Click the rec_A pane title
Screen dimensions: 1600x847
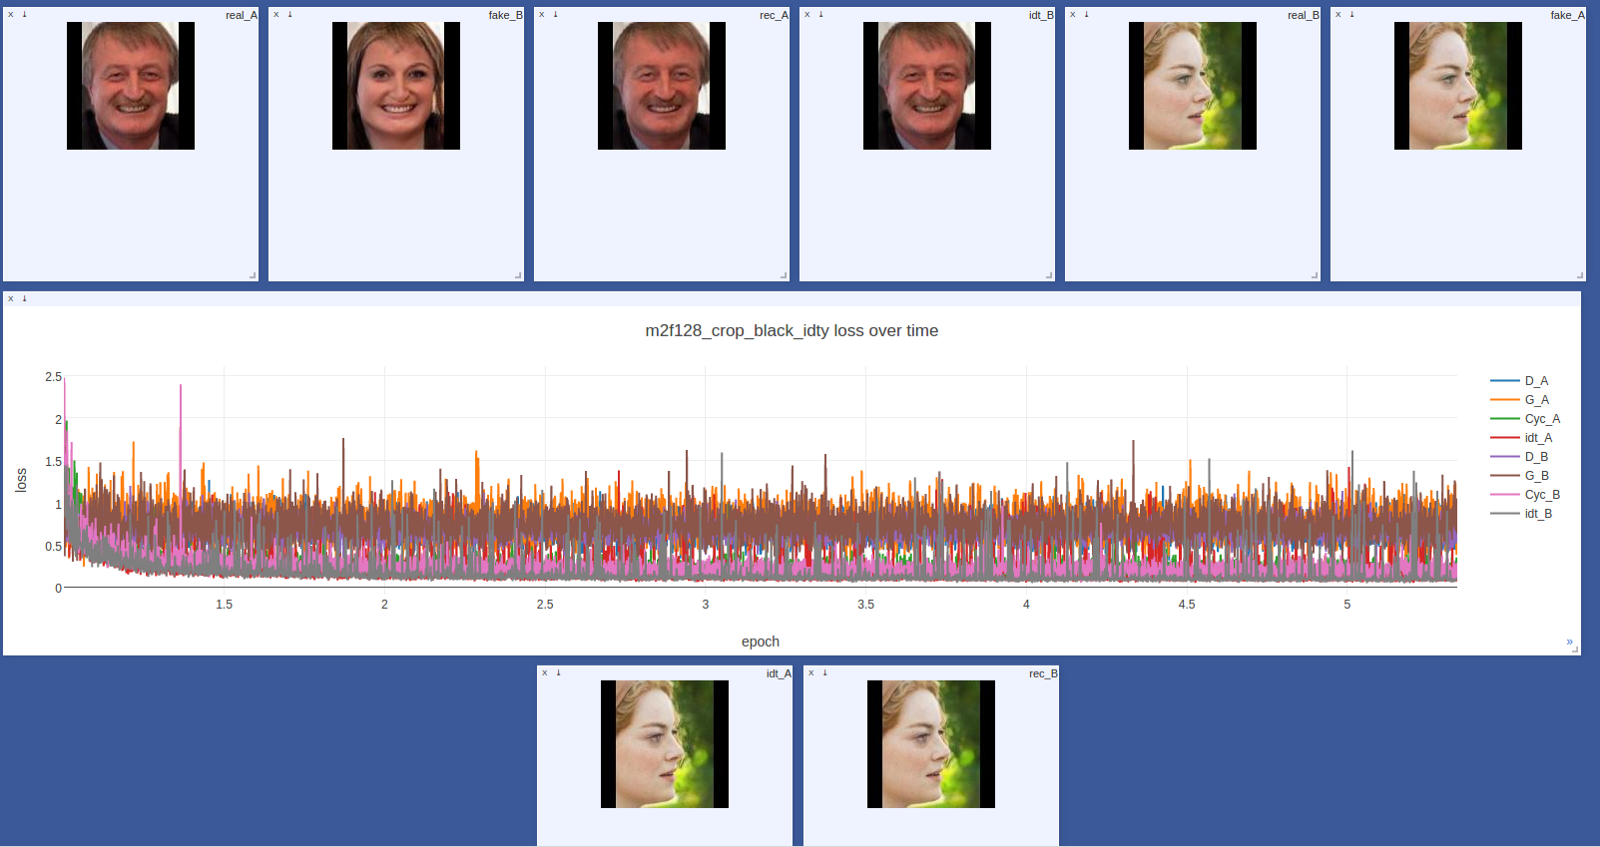click(773, 15)
